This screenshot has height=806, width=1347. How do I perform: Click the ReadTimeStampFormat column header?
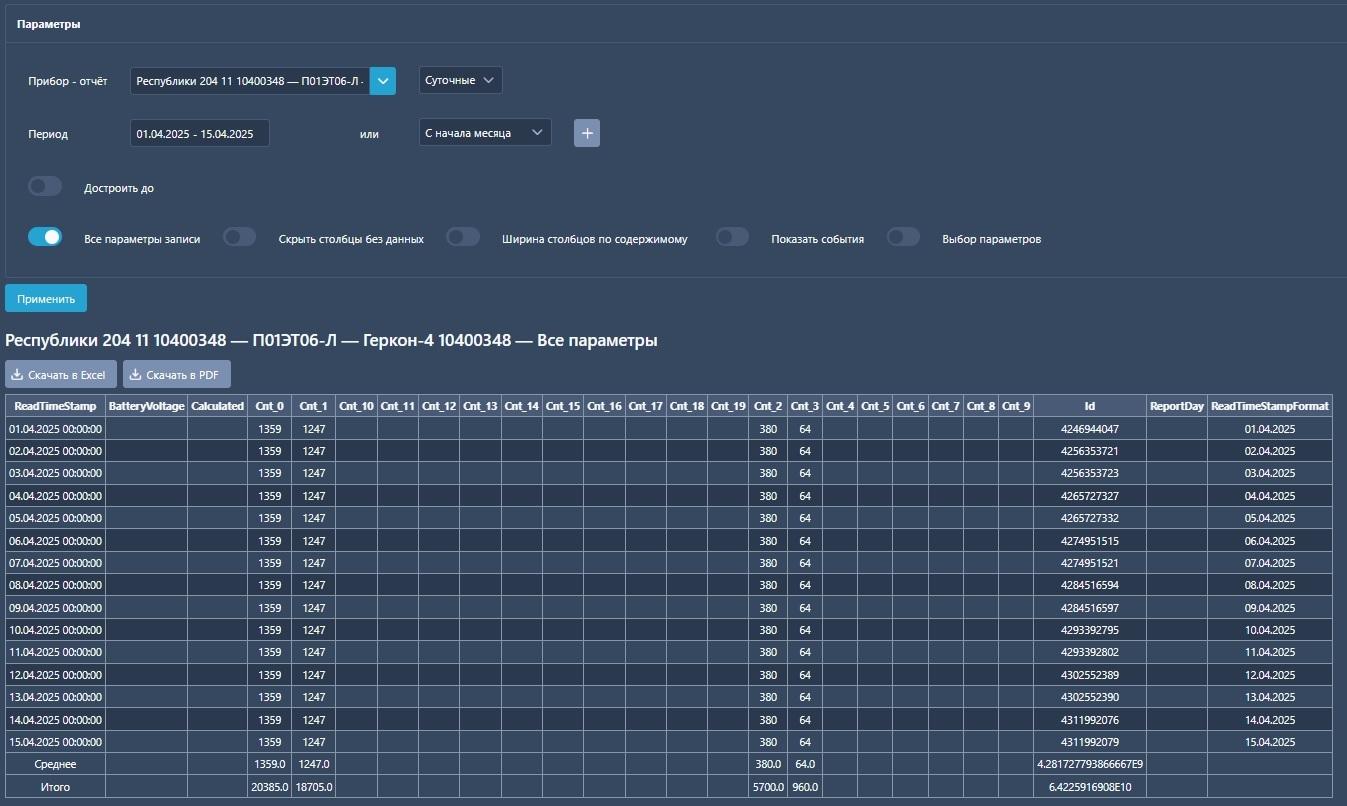[1269, 406]
